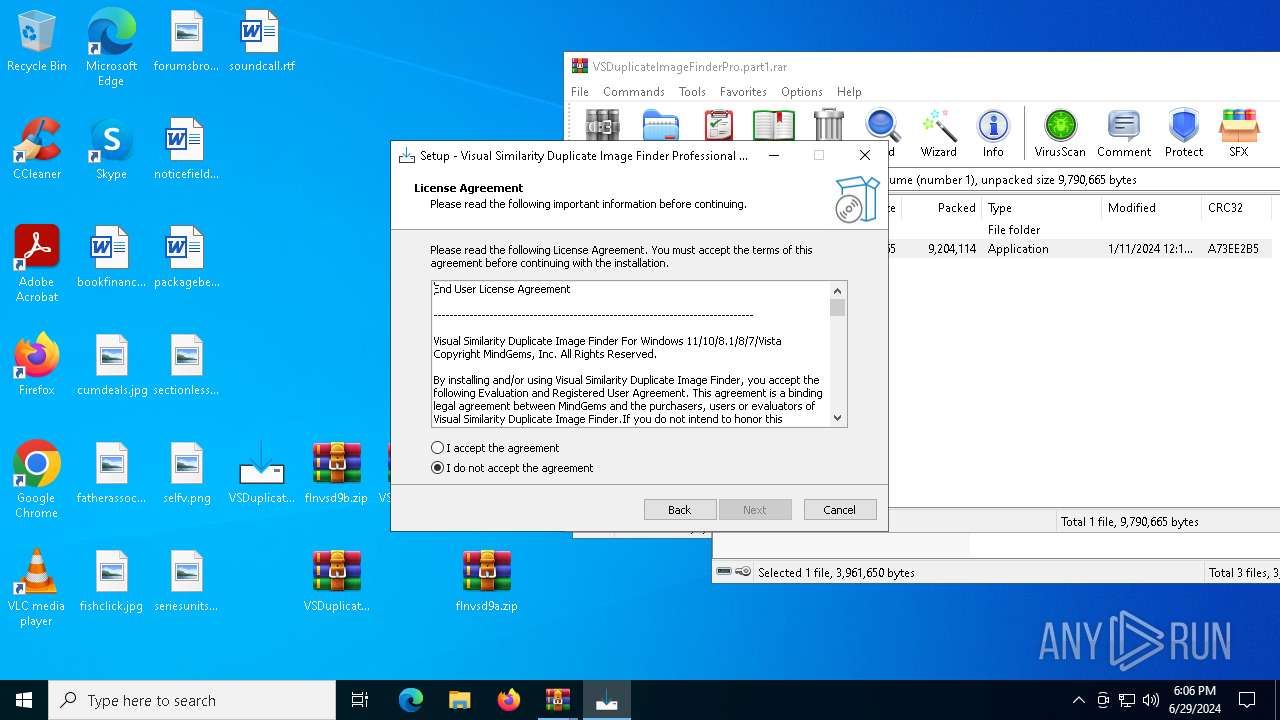Click the license agreement scrollbar thumb

click(x=838, y=308)
